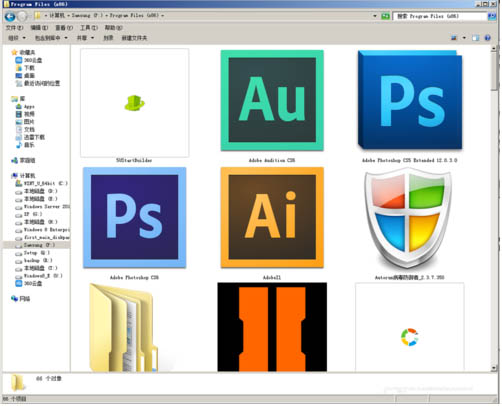The width and height of the screenshot is (502, 406).
Task: Click the change view icon in toolbar
Action: coord(454,38)
